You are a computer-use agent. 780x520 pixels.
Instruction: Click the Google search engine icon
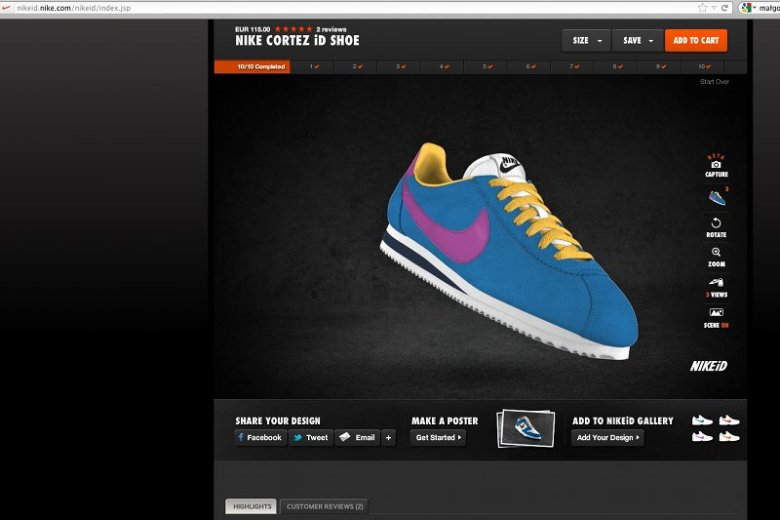[x=746, y=8]
